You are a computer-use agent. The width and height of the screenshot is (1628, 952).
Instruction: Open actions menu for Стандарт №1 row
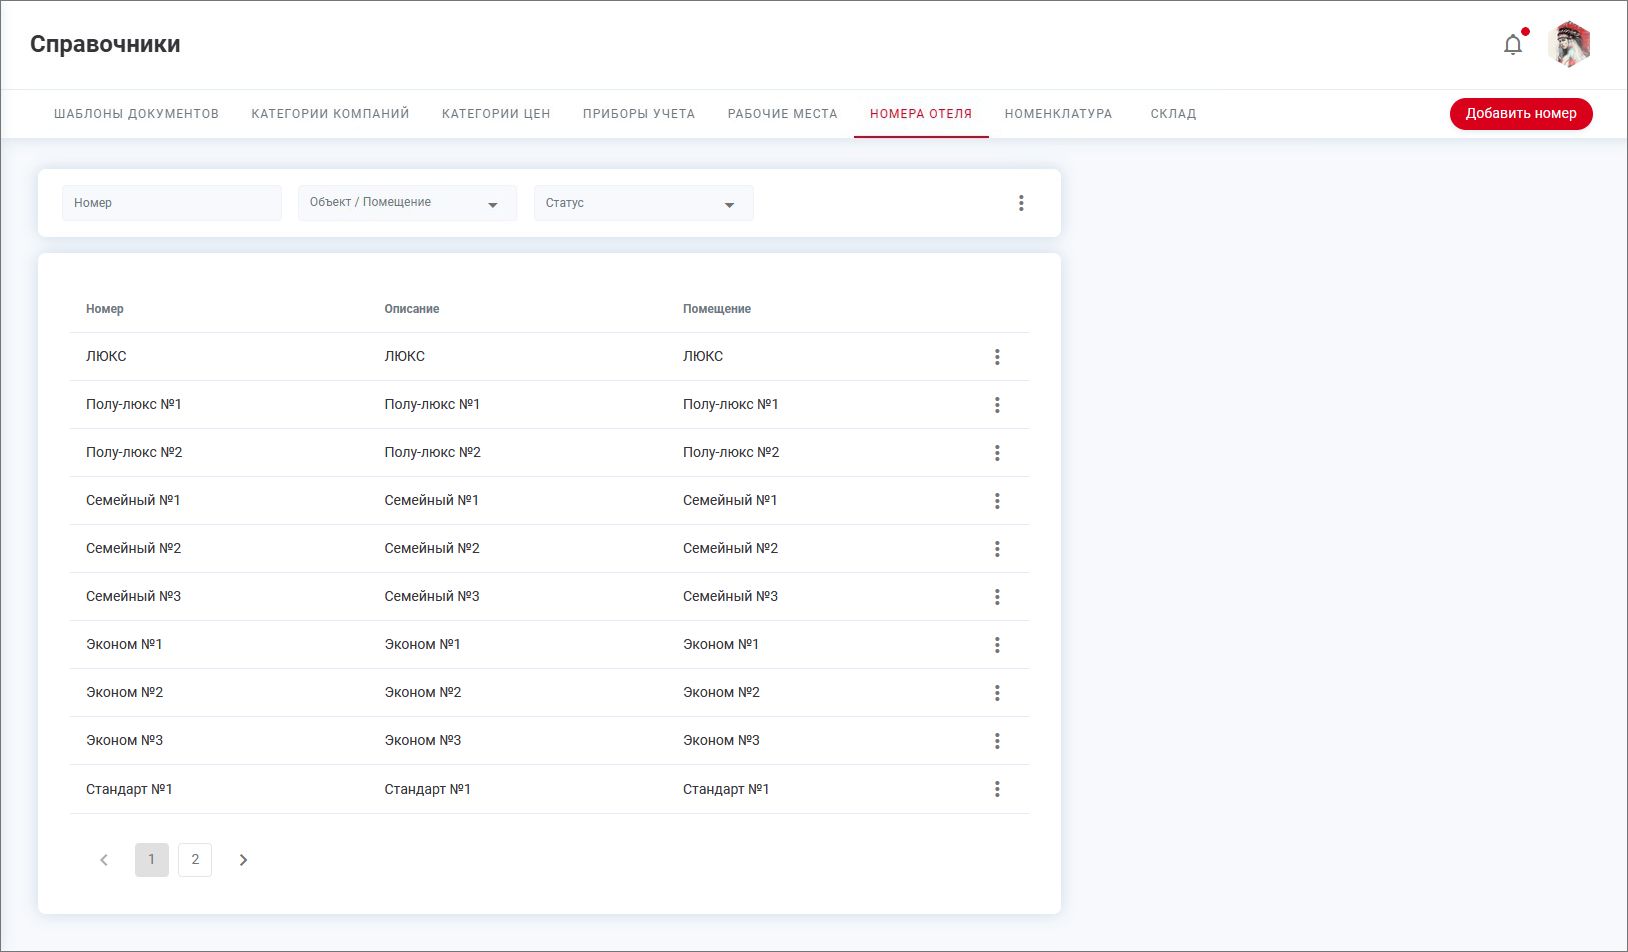997,789
